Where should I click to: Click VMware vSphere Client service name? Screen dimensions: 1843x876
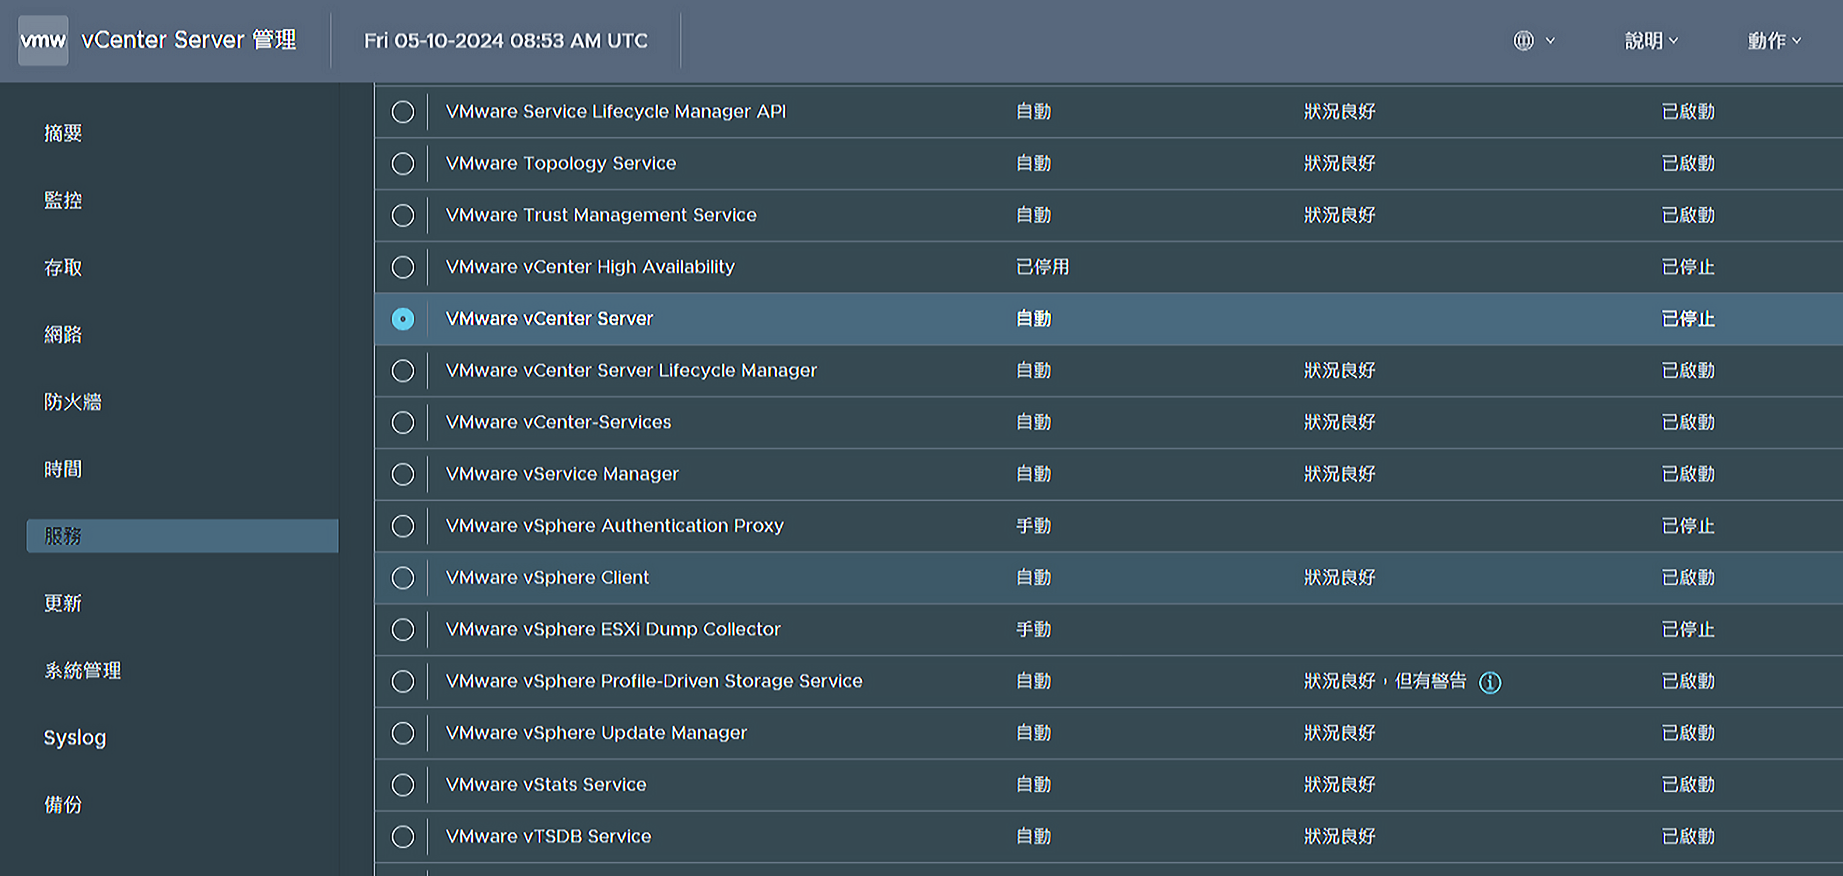[547, 578]
